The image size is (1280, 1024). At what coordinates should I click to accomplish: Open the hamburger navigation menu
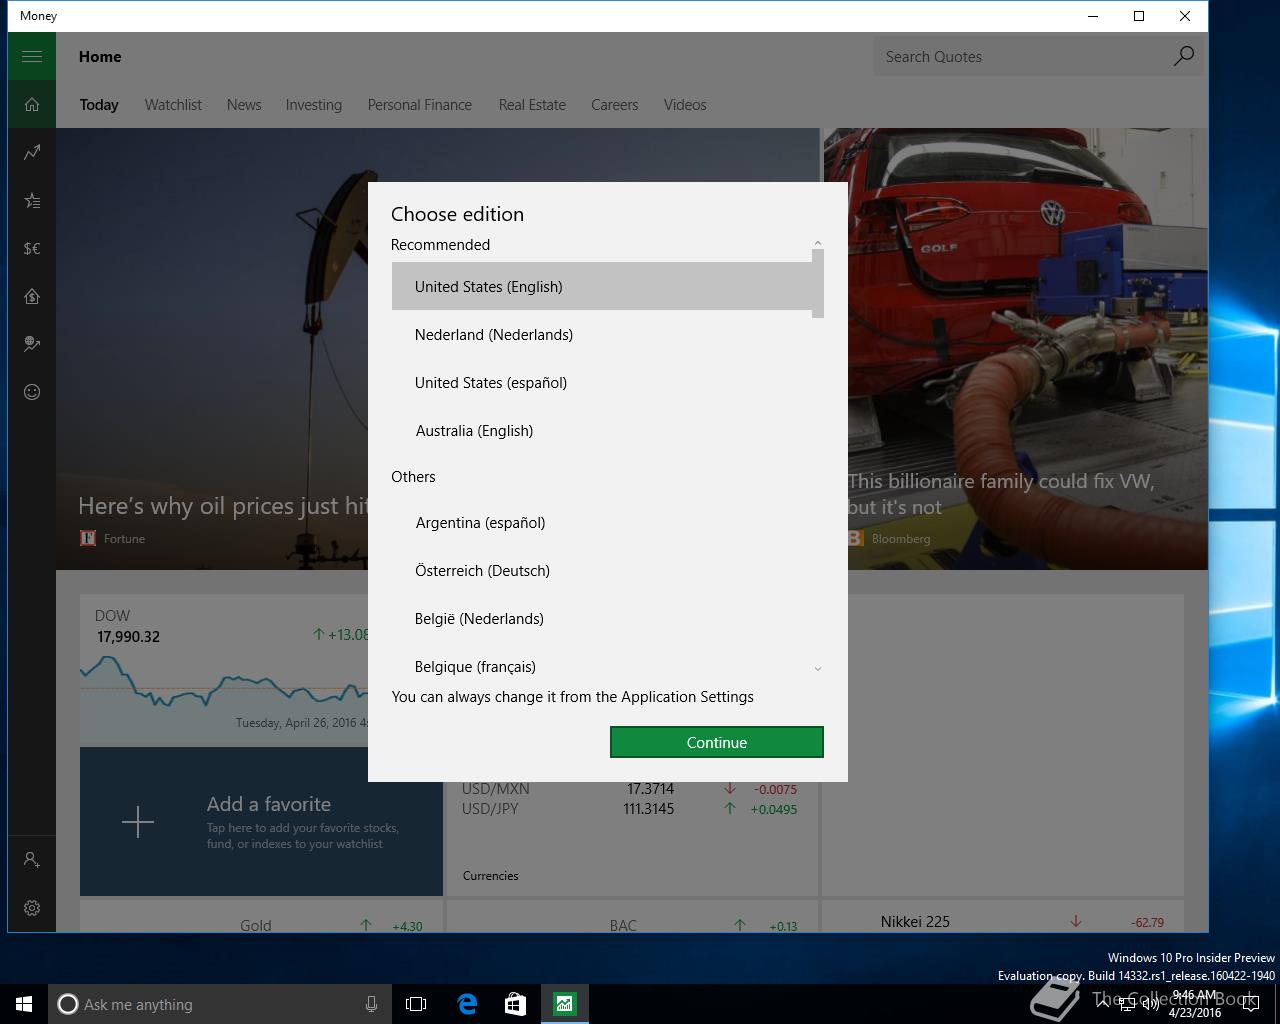point(32,56)
